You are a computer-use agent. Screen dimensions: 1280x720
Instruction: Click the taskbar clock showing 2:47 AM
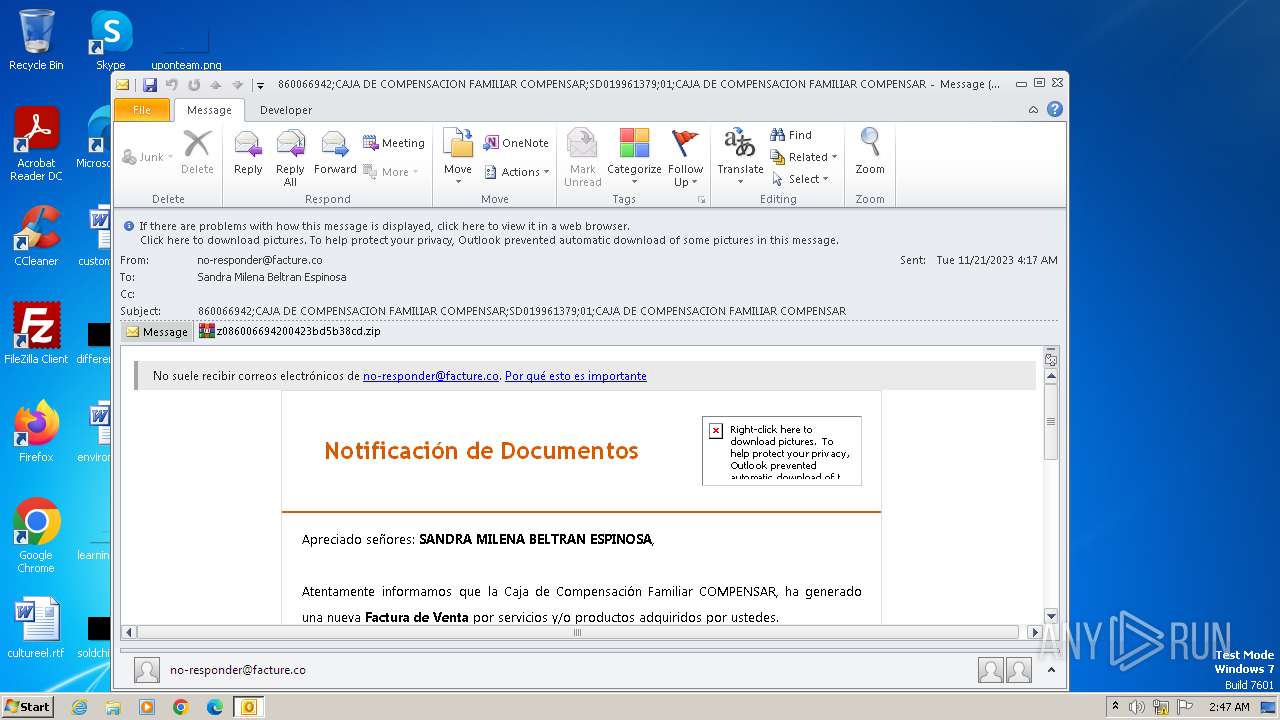pyautogui.click(x=1229, y=707)
